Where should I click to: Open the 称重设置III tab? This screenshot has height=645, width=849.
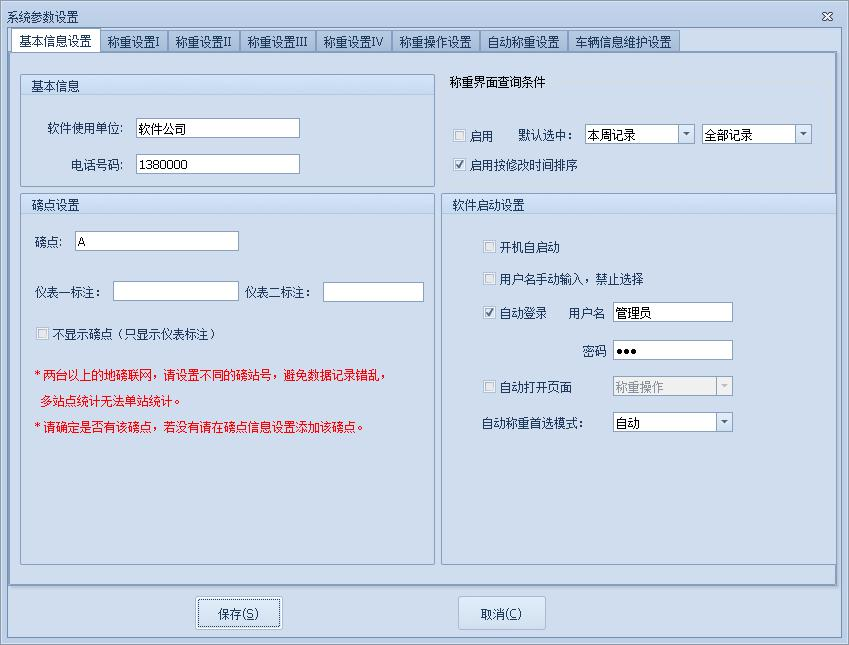[x=277, y=42]
